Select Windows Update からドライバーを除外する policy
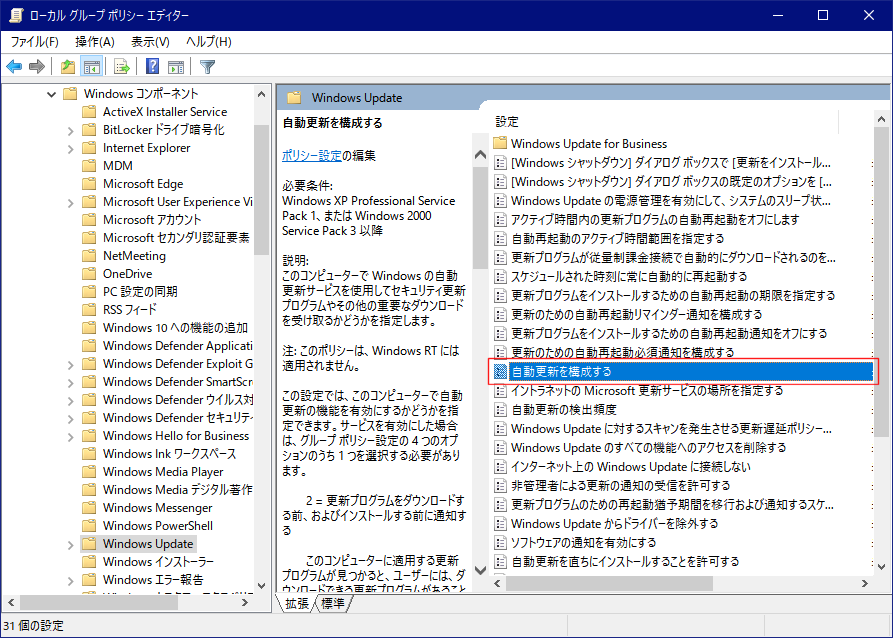893x638 pixels. [615, 524]
